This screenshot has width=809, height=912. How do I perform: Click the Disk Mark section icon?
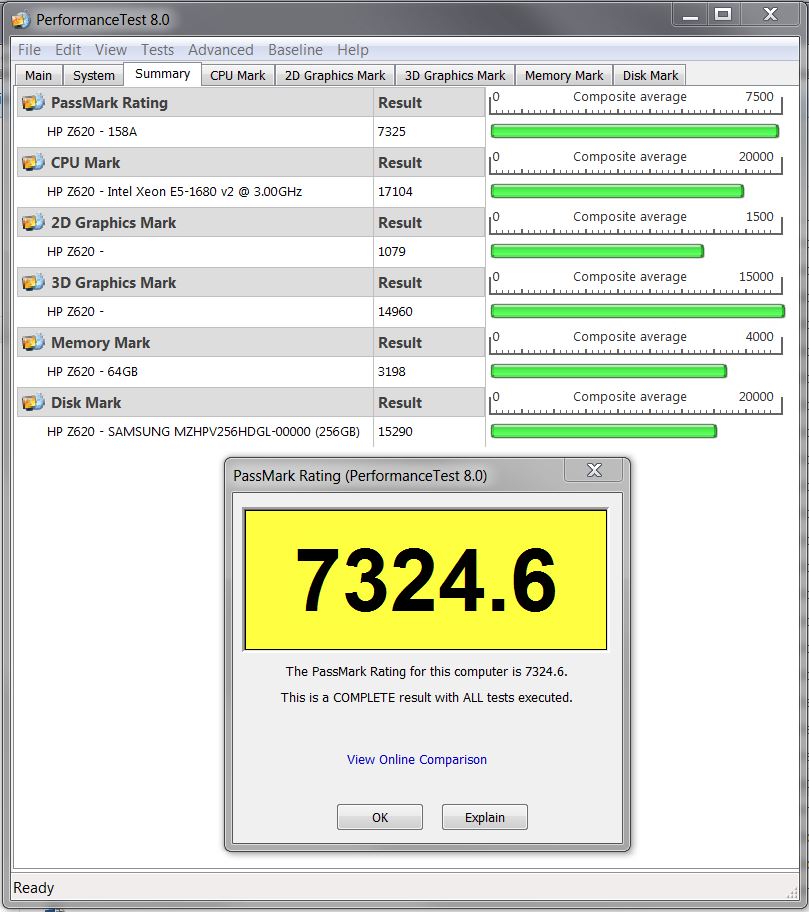click(x=33, y=403)
